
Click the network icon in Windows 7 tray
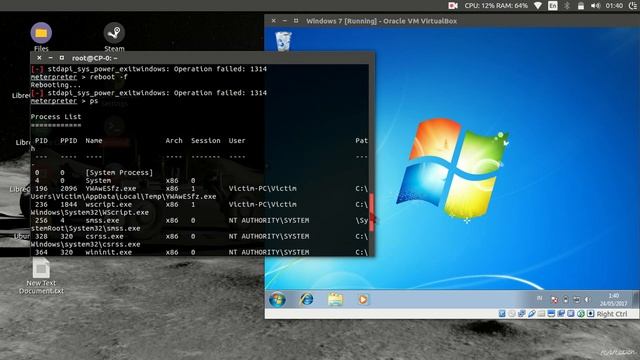(576, 300)
